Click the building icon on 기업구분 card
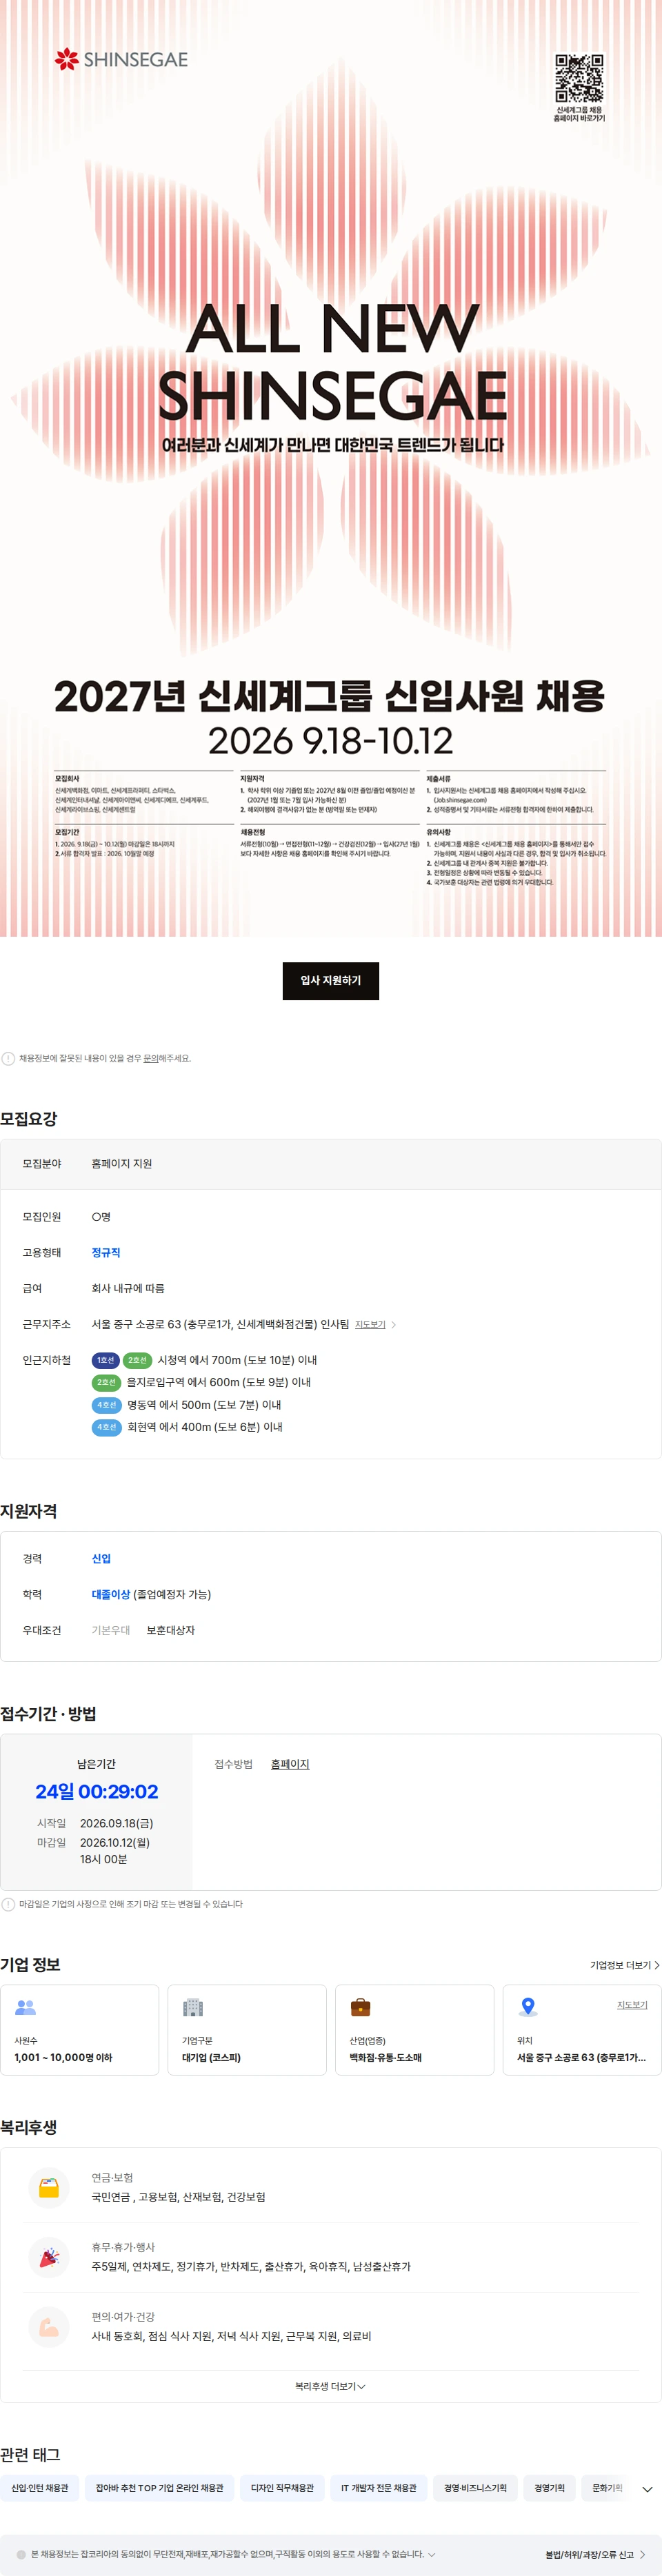662x2576 pixels. [x=193, y=2006]
